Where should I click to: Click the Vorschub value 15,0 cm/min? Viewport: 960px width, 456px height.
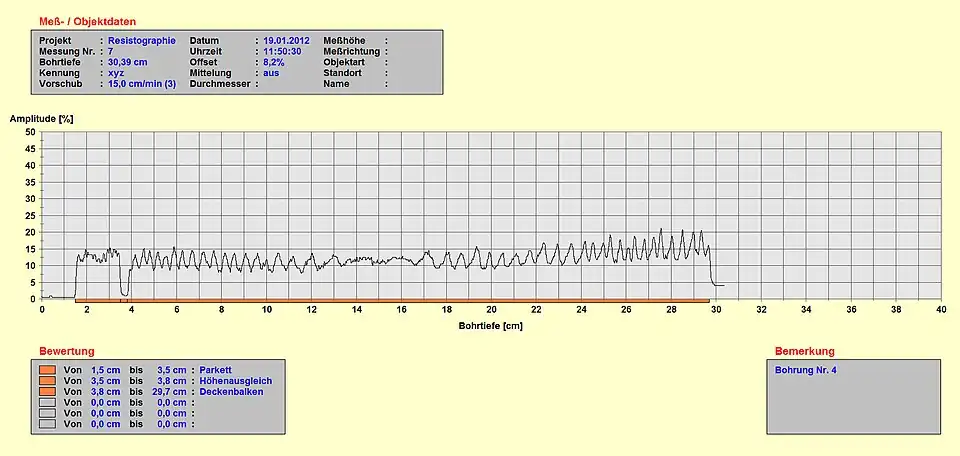[141, 84]
